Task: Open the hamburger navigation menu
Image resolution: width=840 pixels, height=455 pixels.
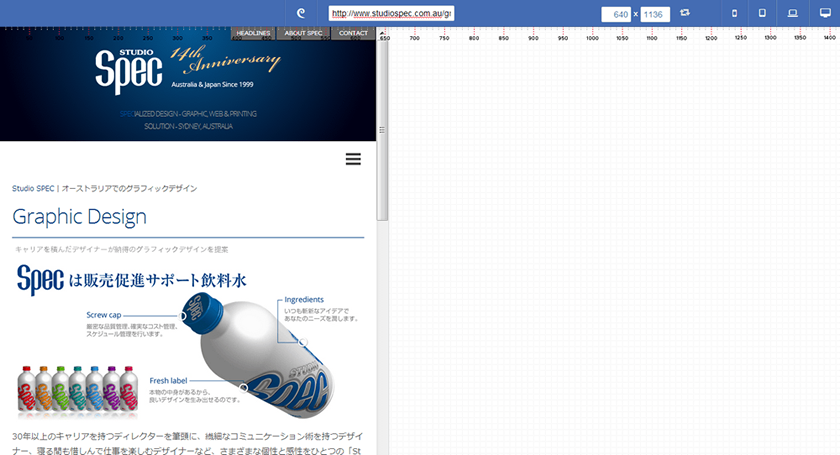Action: pos(353,159)
